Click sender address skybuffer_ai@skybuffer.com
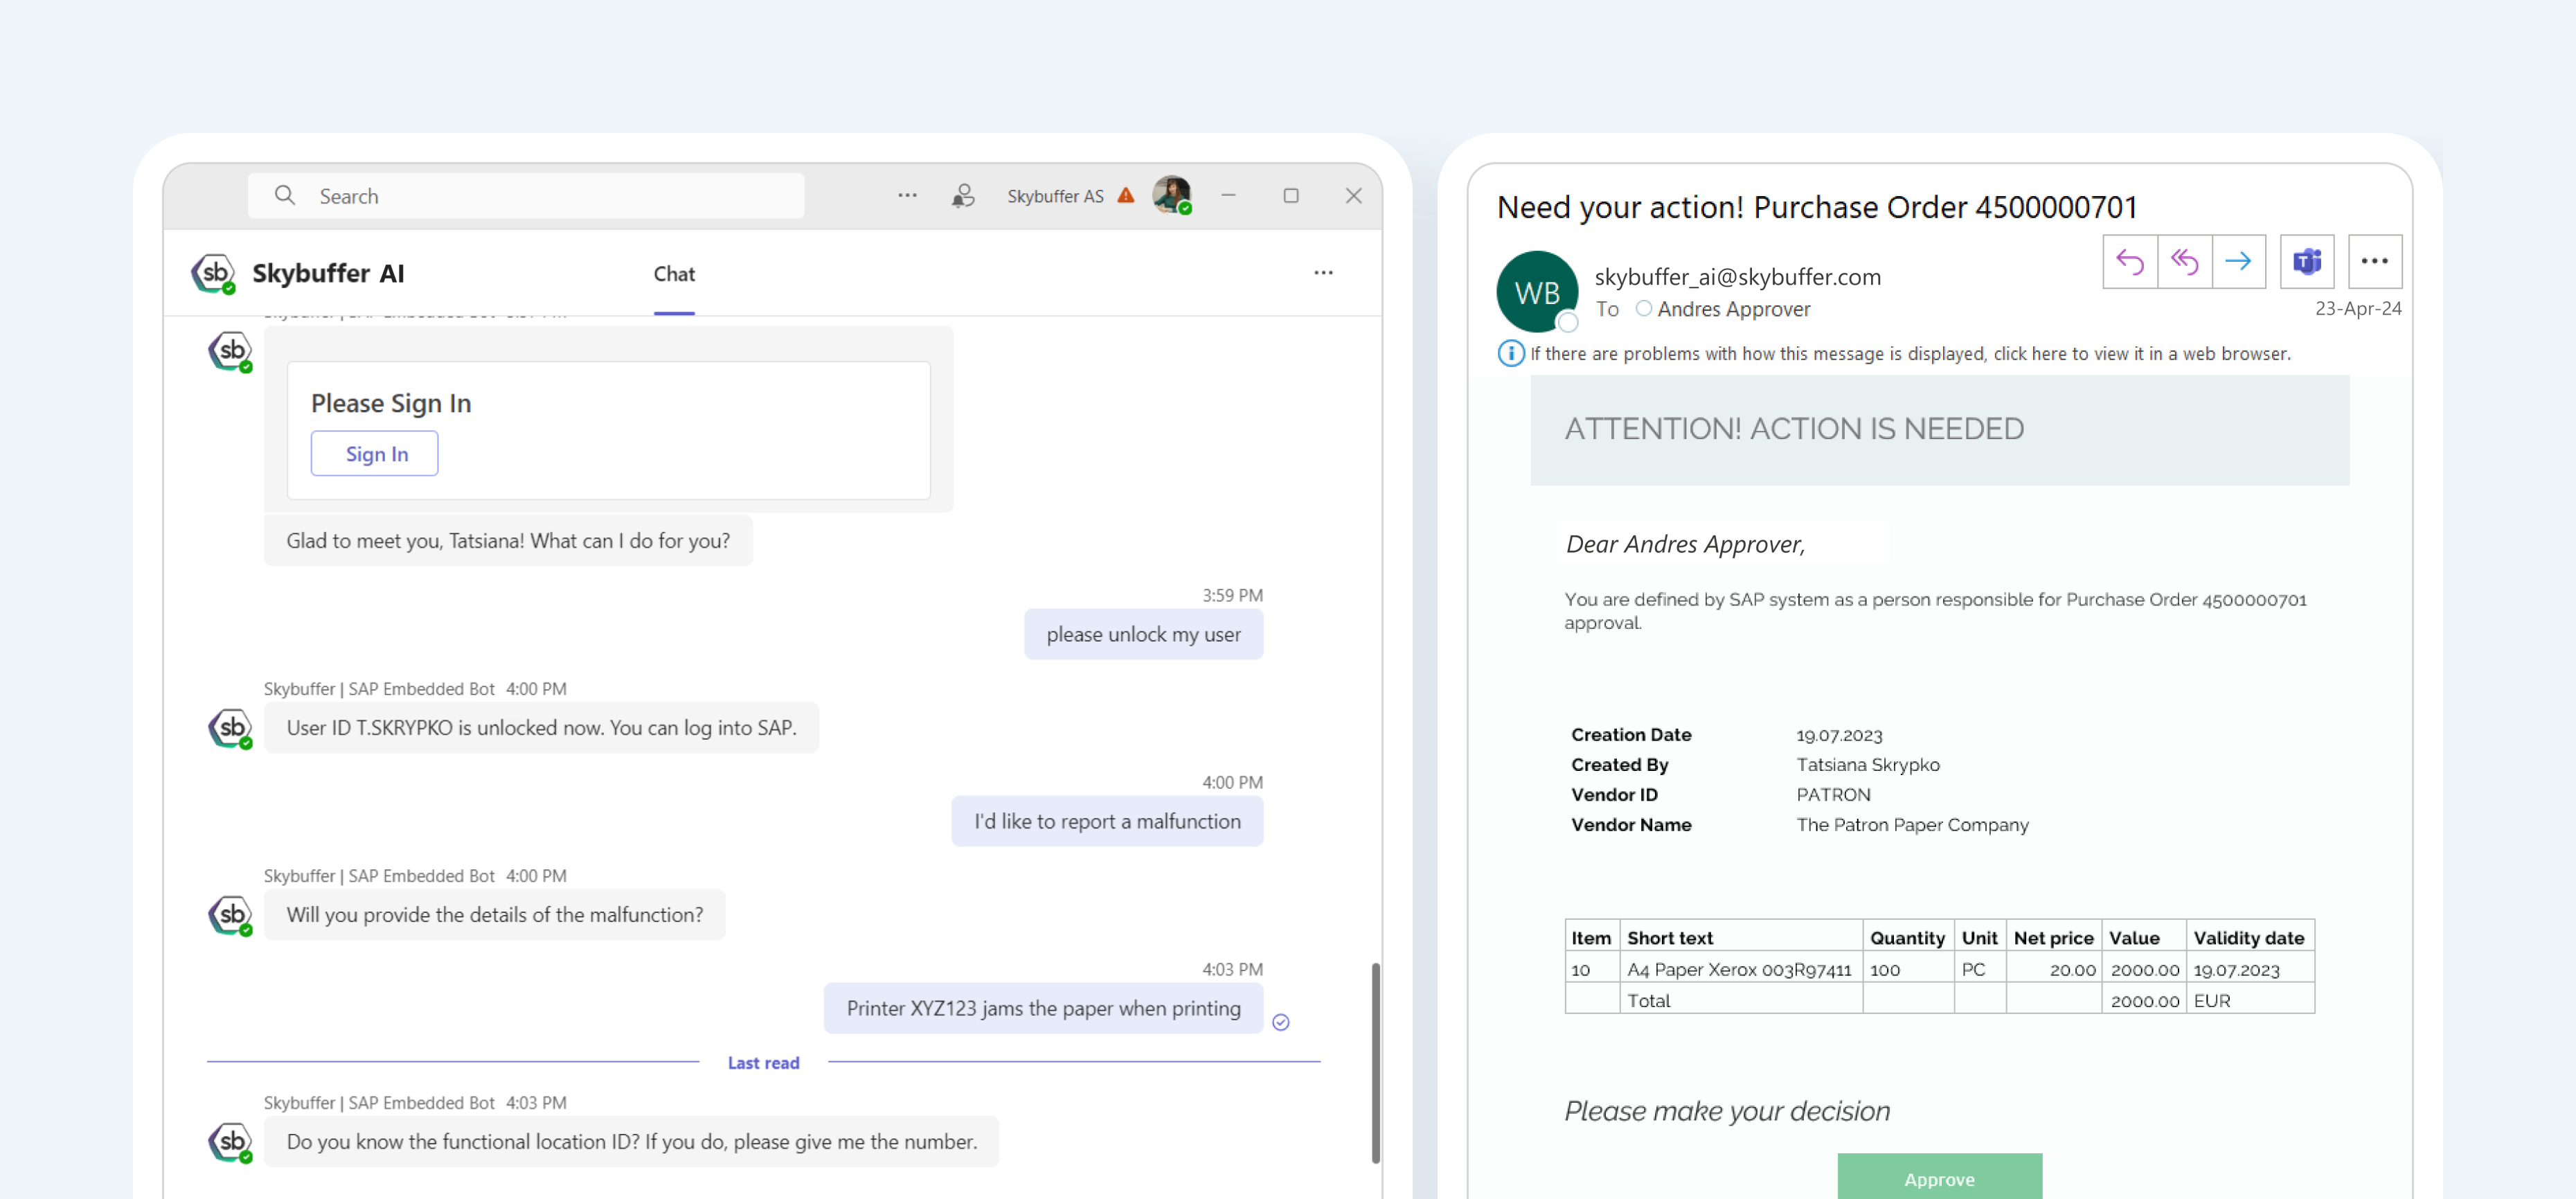The width and height of the screenshot is (2576, 1199). [1737, 277]
